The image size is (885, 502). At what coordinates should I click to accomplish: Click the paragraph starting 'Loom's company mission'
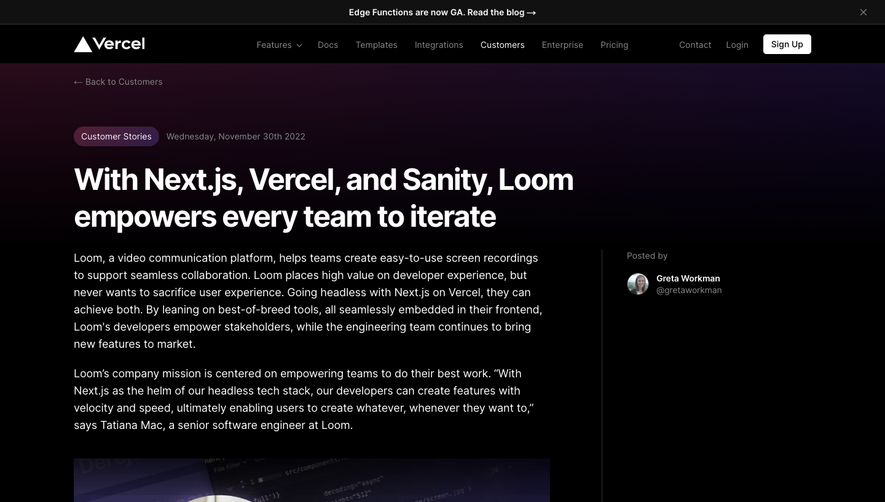(304, 399)
